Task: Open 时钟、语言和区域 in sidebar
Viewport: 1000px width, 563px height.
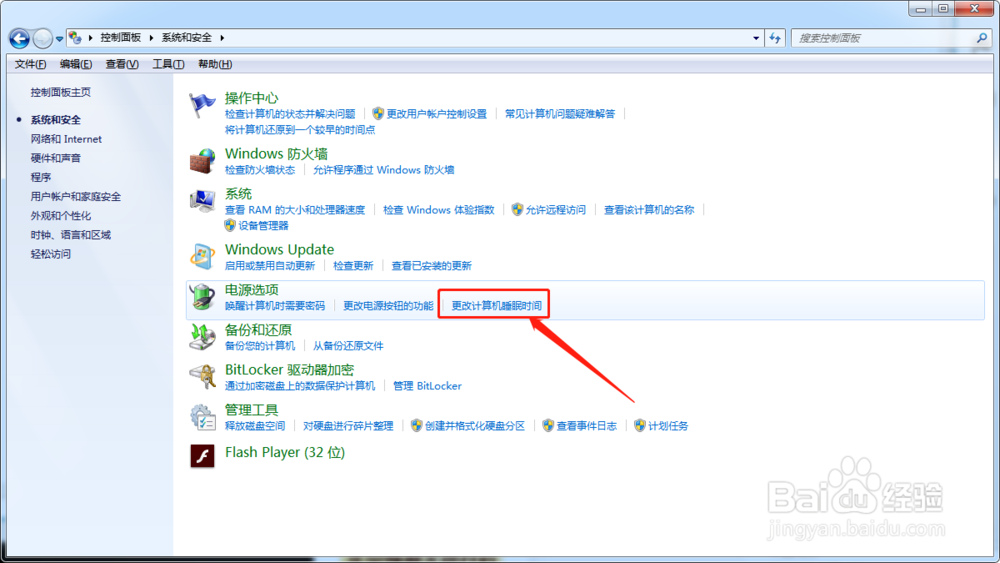Action: [71, 235]
